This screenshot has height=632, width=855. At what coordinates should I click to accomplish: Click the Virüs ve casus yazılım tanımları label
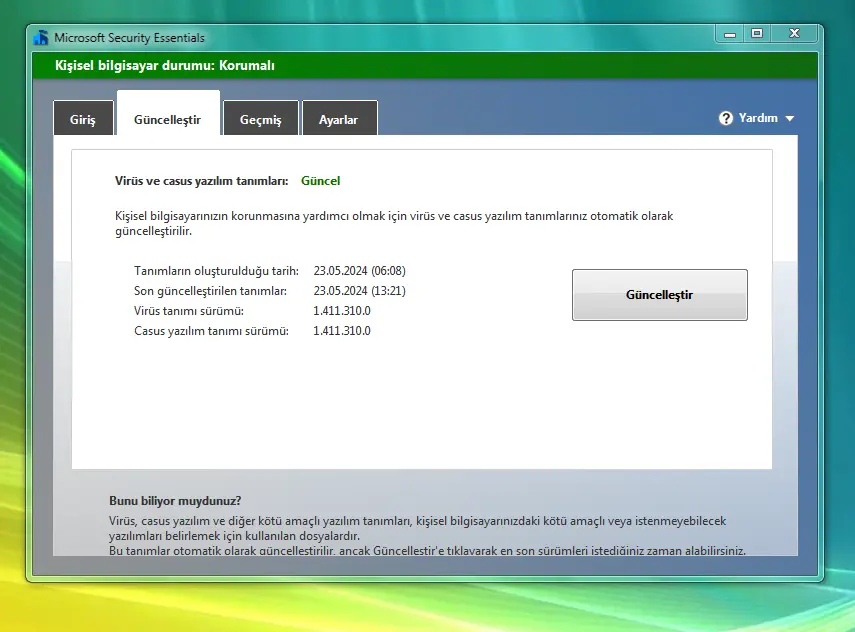click(x=202, y=181)
